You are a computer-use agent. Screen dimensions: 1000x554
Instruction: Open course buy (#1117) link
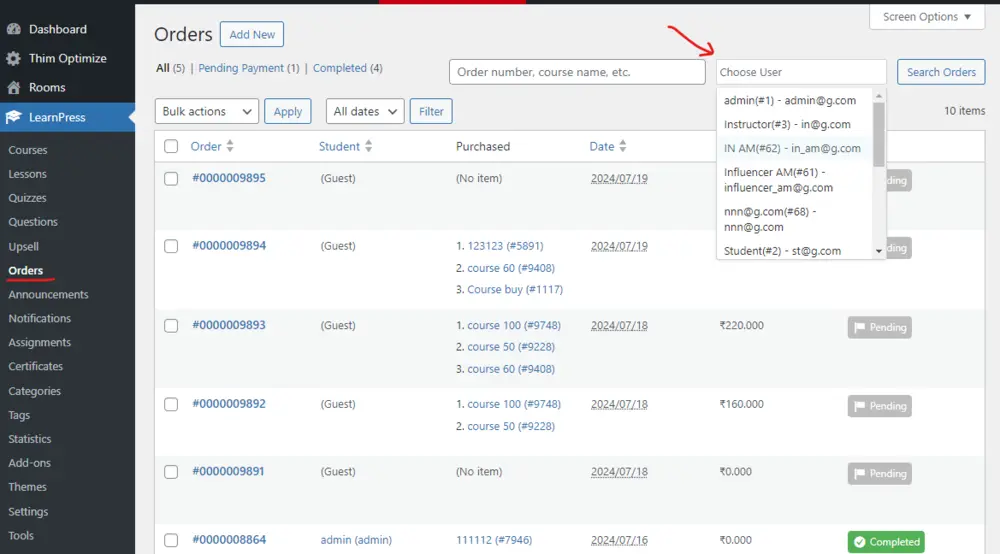[x=515, y=289]
